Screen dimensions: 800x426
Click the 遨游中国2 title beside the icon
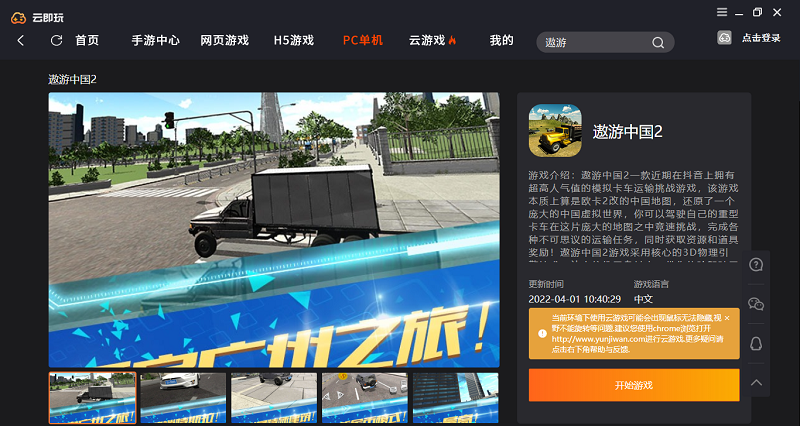(x=628, y=132)
